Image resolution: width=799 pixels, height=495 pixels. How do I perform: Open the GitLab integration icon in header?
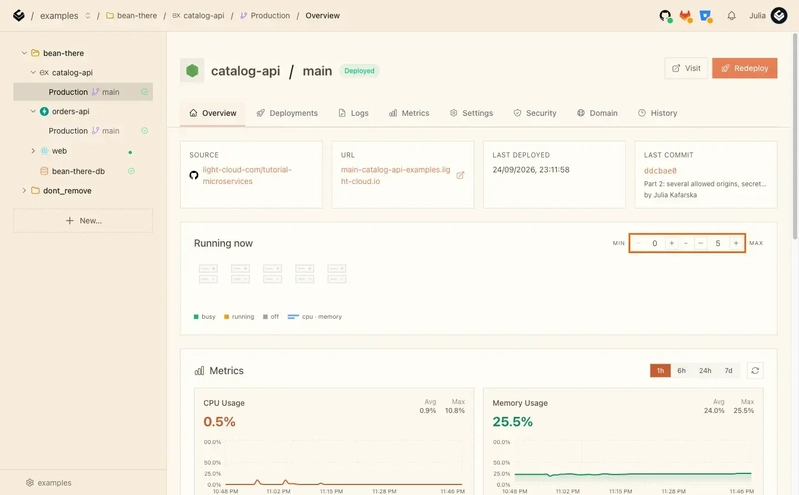click(x=685, y=16)
